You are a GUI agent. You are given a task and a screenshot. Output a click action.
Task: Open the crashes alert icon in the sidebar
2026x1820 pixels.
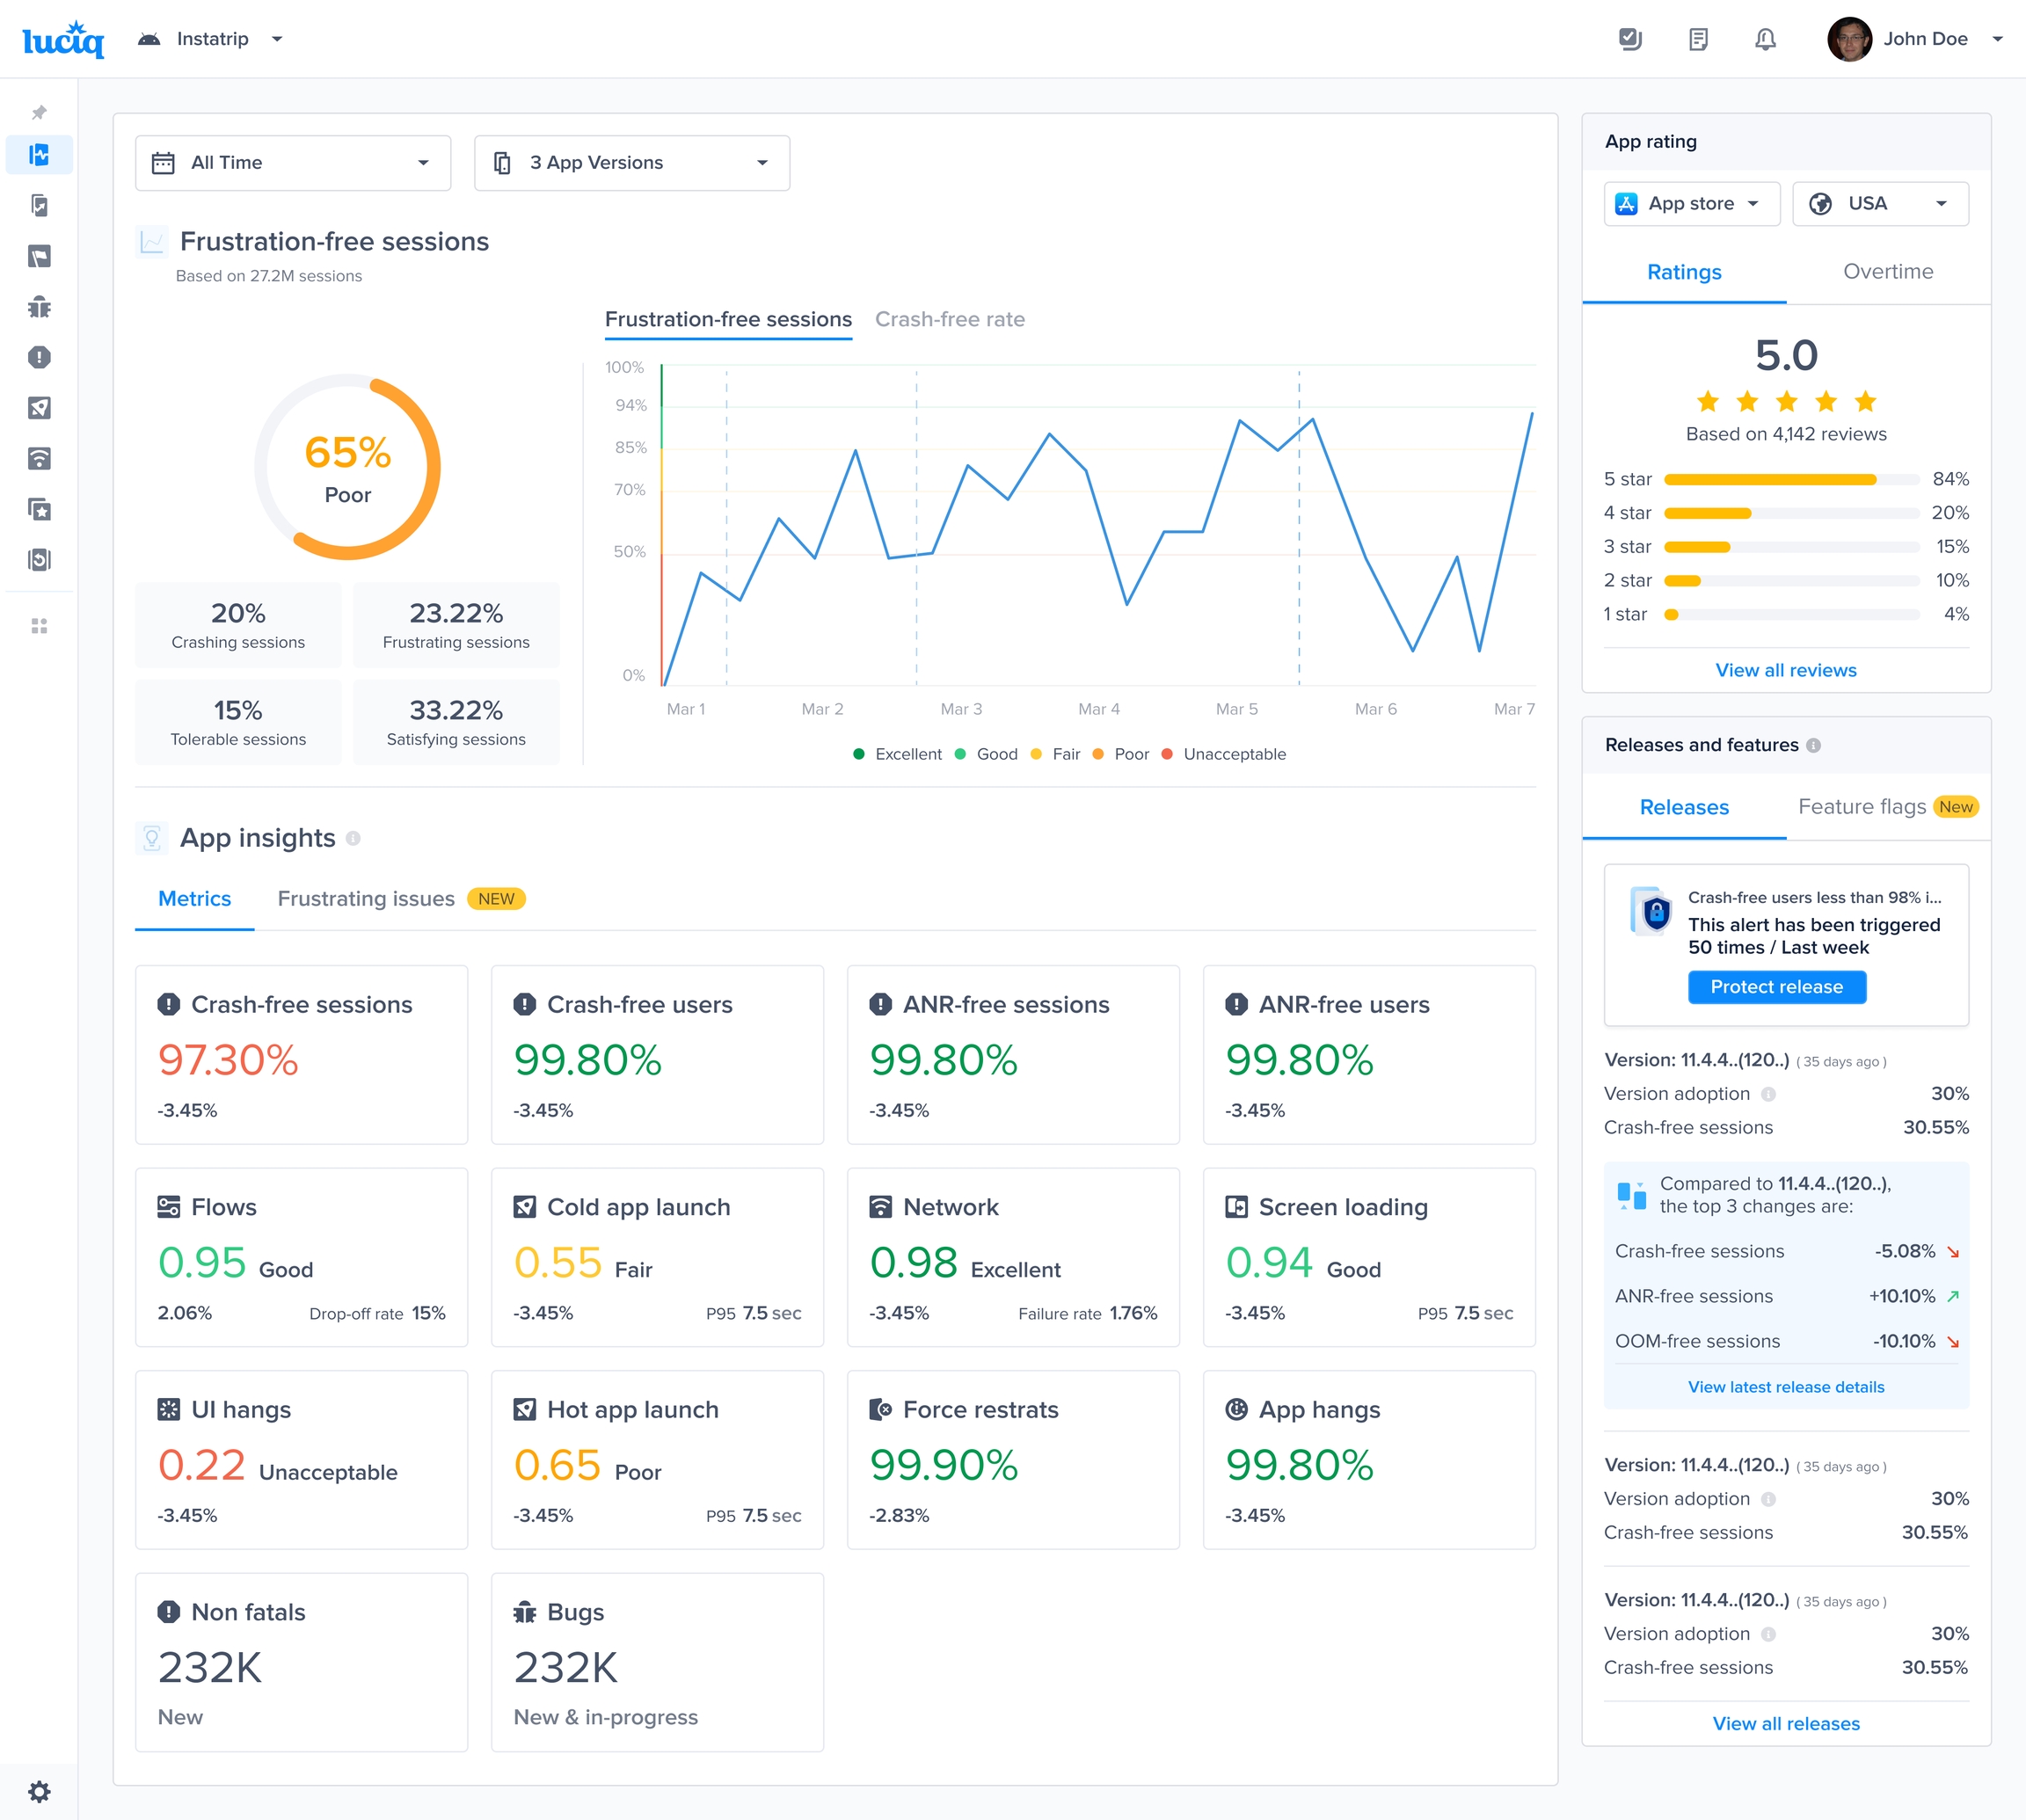[x=39, y=357]
